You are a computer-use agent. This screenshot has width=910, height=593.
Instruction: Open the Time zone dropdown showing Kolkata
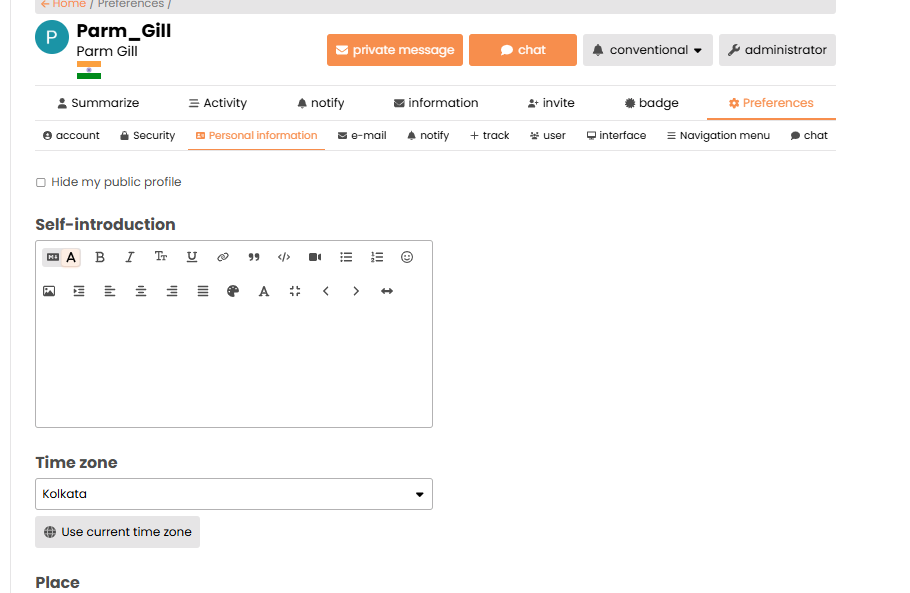(x=234, y=494)
